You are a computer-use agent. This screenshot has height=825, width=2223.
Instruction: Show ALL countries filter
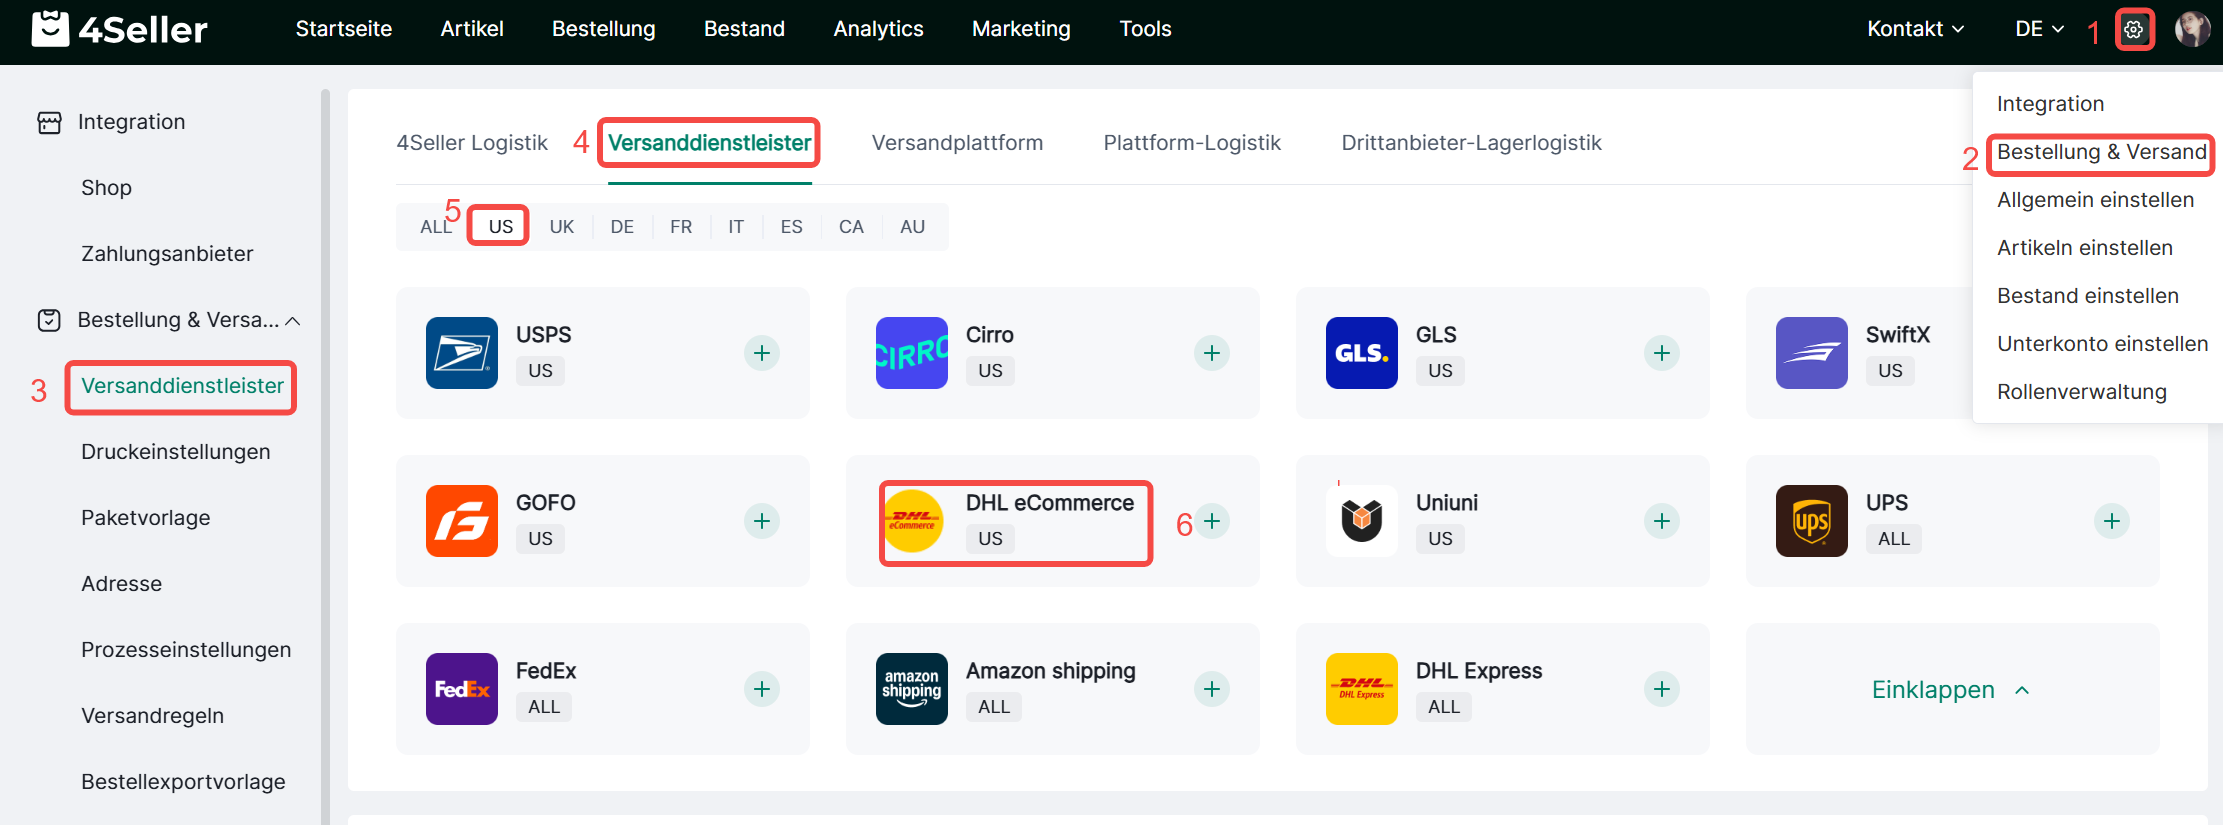coord(435,227)
